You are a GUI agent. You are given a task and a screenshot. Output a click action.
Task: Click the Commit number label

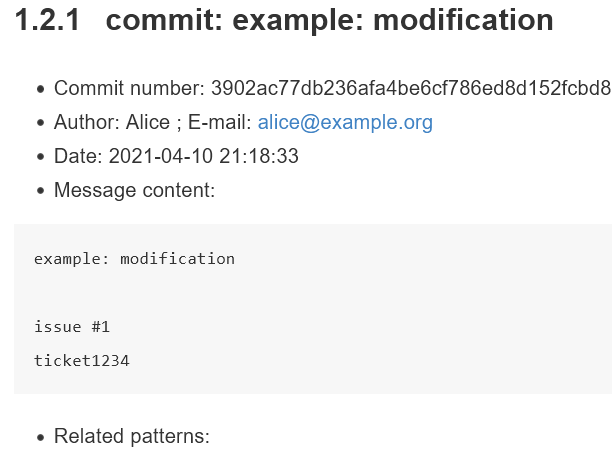click(129, 88)
